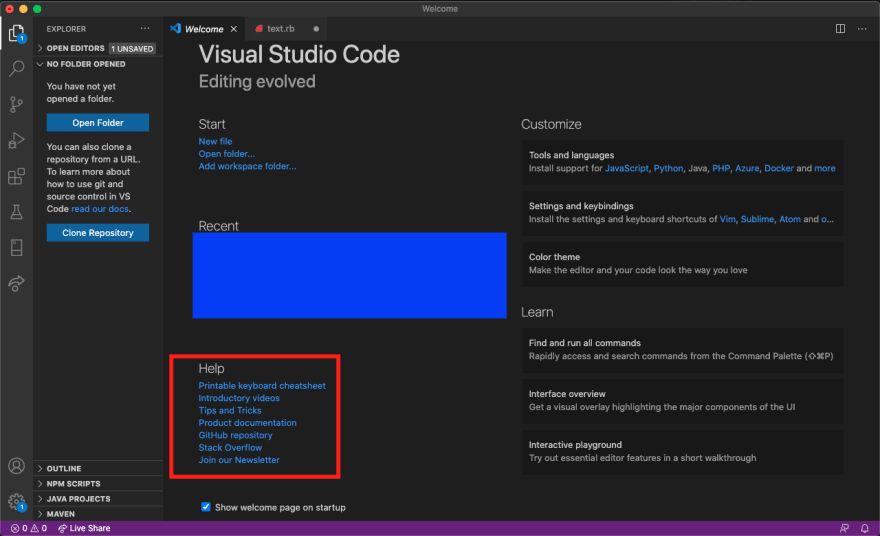Close the Welcome tab
This screenshot has width=880, height=536.
[x=233, y=29]
